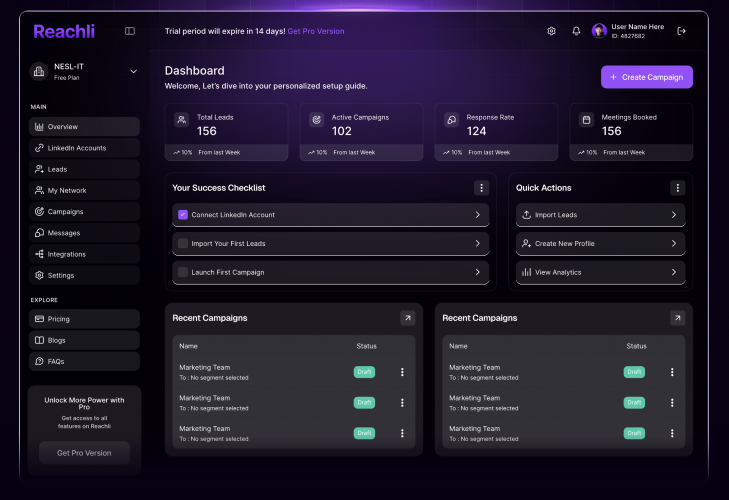729x500 pixels.
Task: Click the Status column header in left table
Action: click(x=366, y=347)
